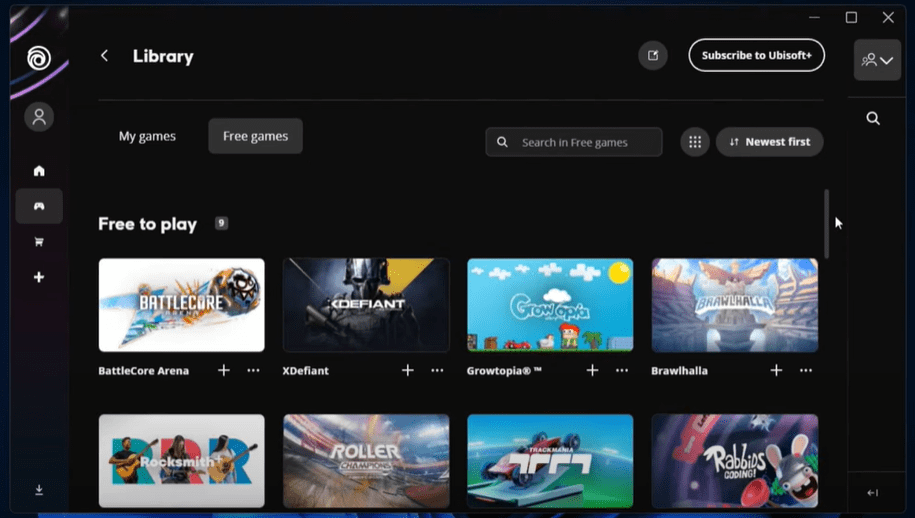This screenshot has width=915, height=518.
Task: Click the external link icon near Subscribe
Action: [653, 56]
